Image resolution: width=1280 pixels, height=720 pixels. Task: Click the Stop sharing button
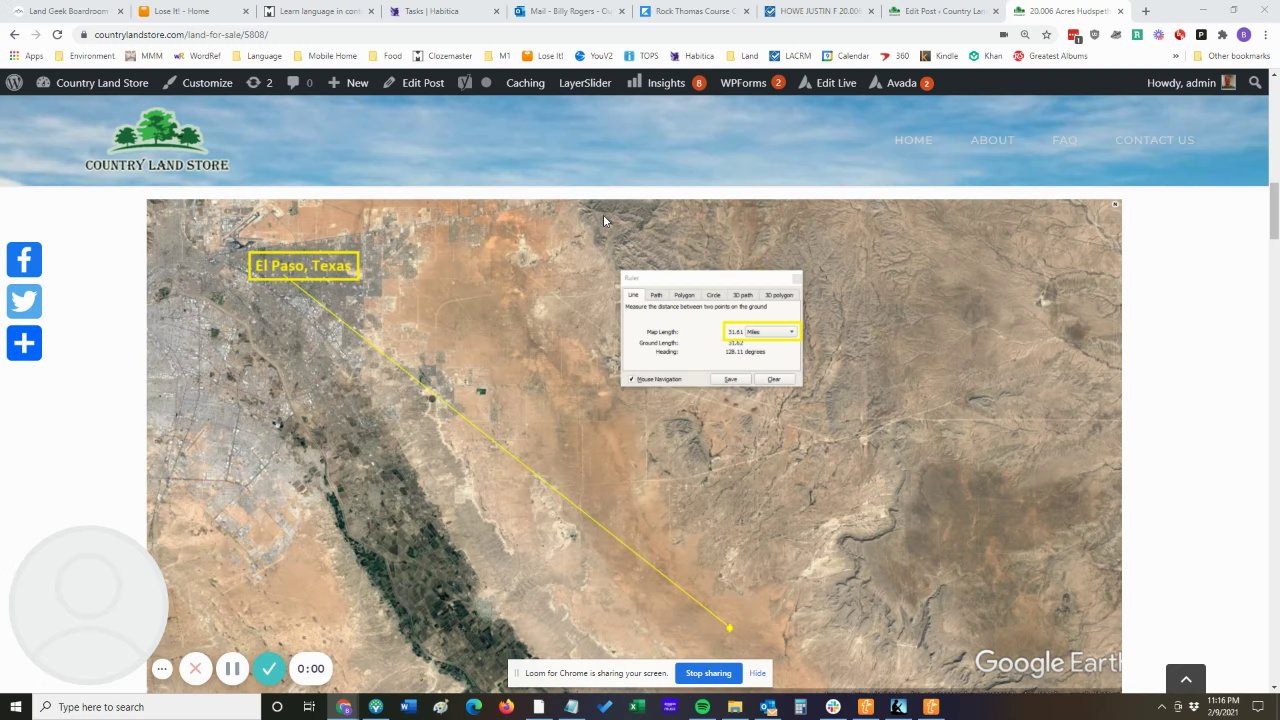coord(708,673)
